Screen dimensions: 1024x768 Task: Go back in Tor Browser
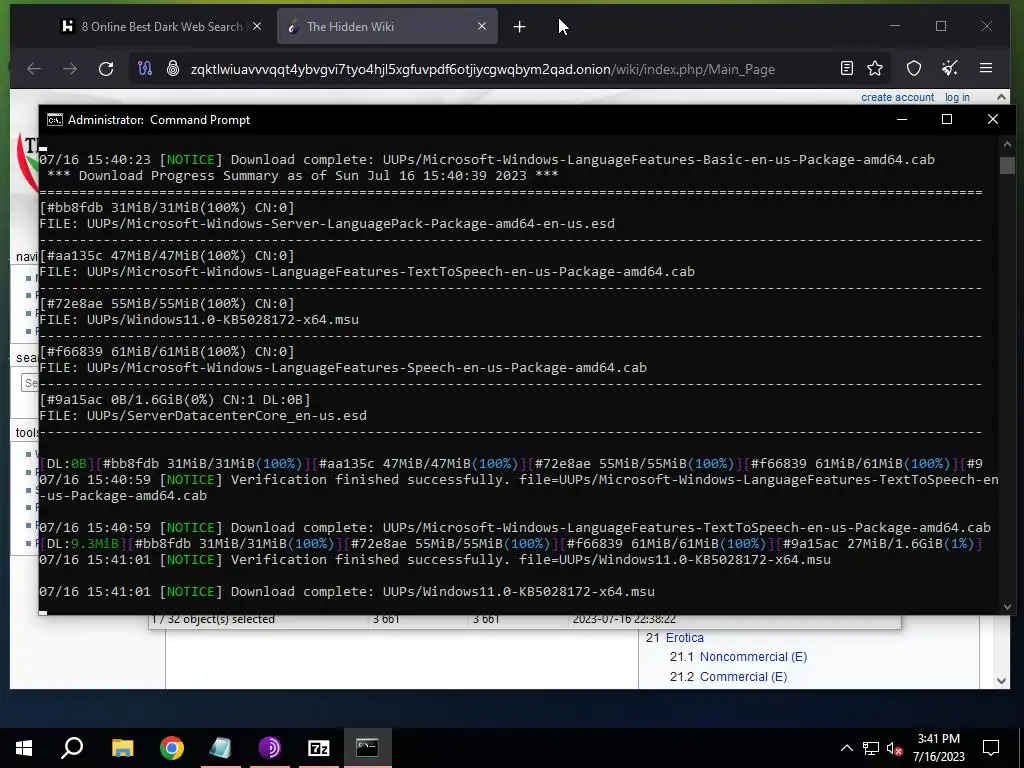click(x=34, y=69)
